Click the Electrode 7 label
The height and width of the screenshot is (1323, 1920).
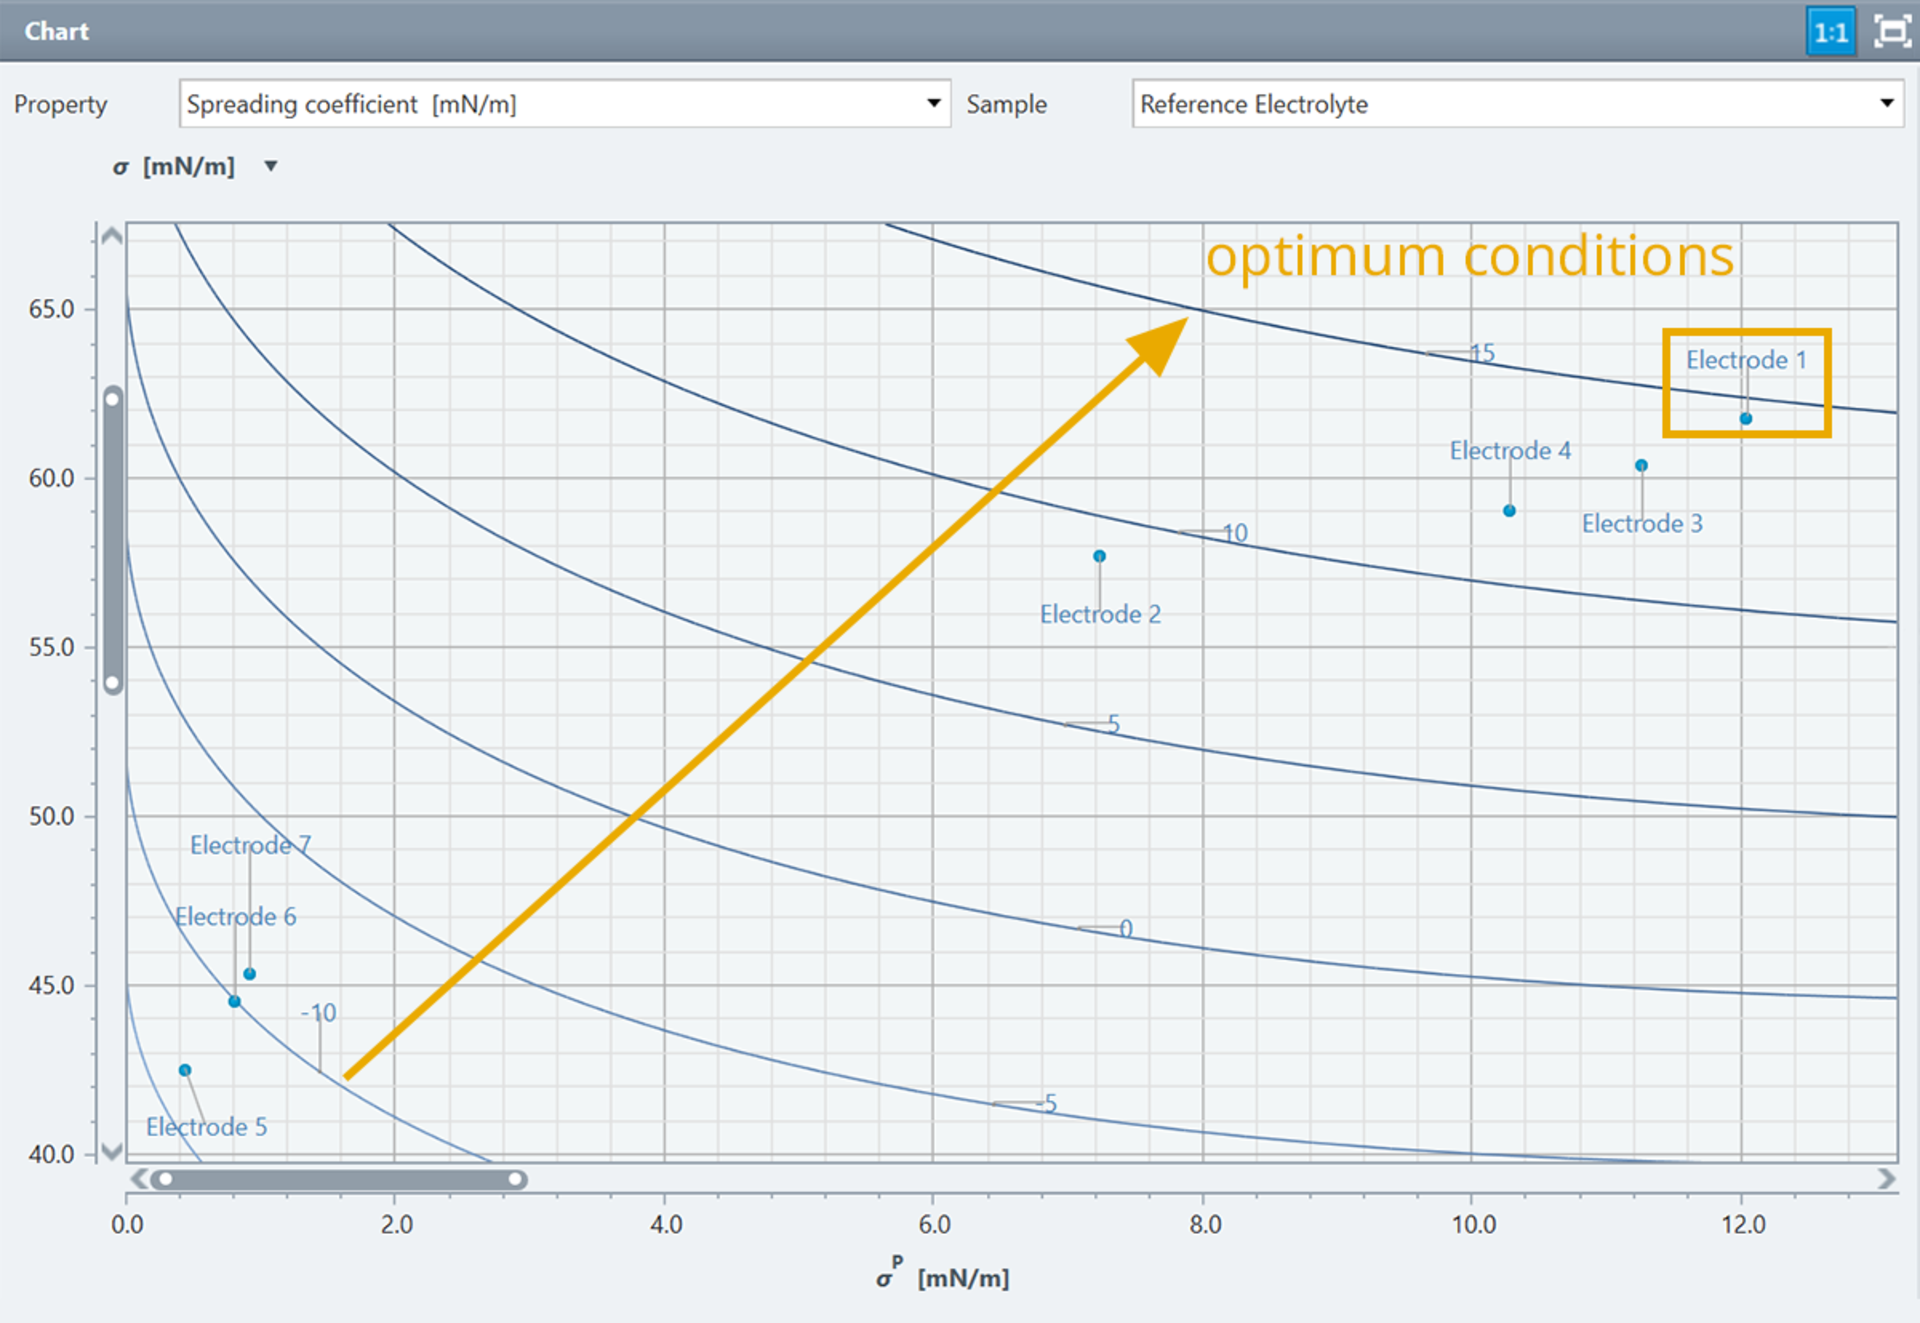click(x=250, y=845)
